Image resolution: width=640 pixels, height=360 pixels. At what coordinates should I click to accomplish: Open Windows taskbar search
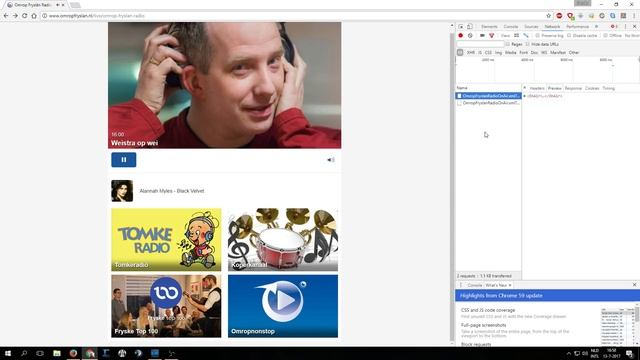[24, 353]
